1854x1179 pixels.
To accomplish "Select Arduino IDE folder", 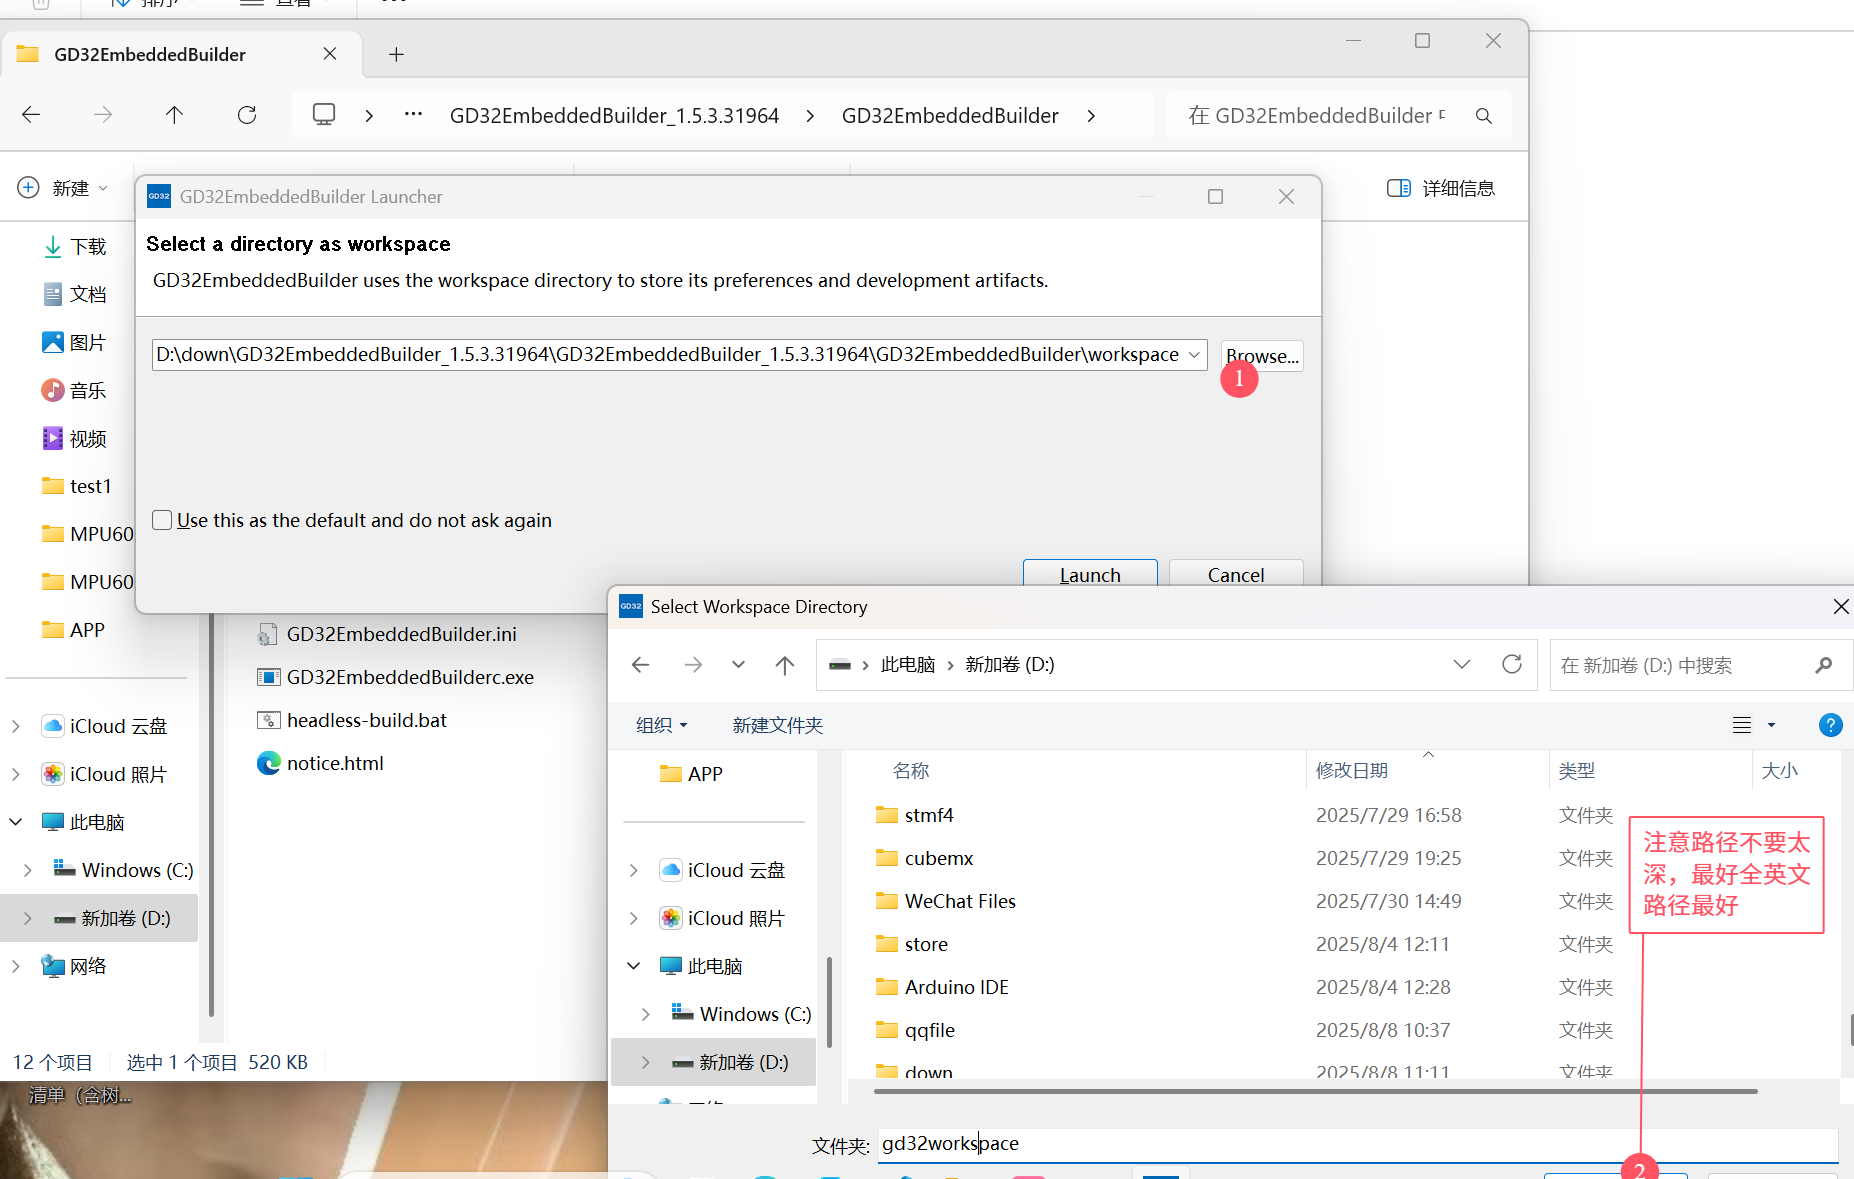I will click(957, 987).
